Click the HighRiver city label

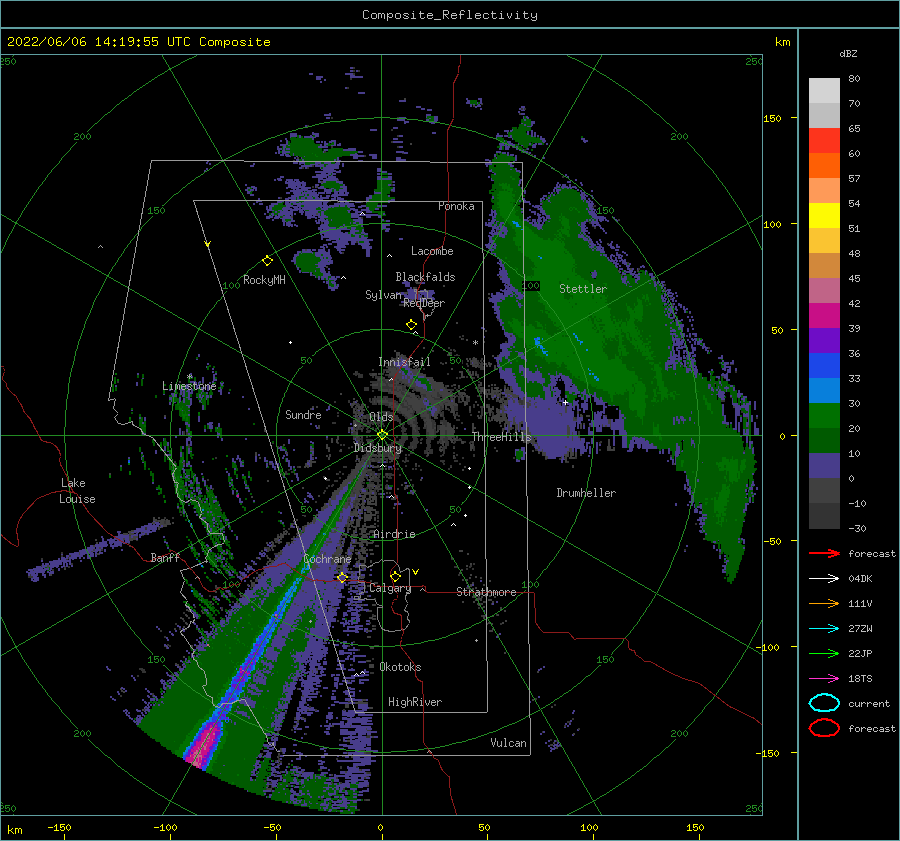pyautogui.click(x=415, y=702)
